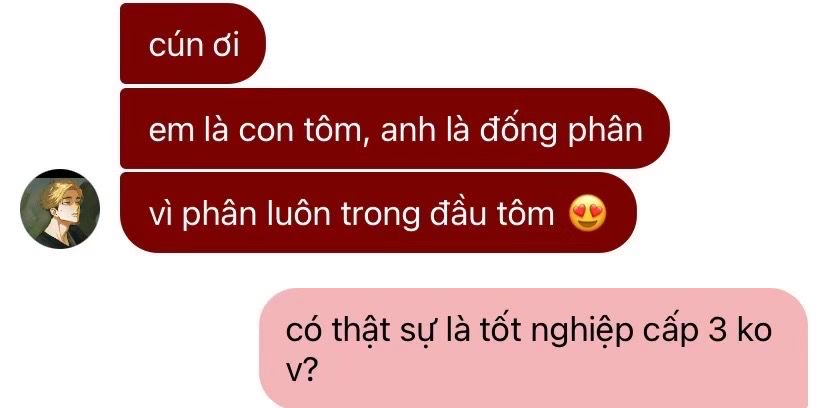Screen dimensions: 828x408
Task: Select the "em là con tôm" message bubble
Action: (x=394, y=129)
